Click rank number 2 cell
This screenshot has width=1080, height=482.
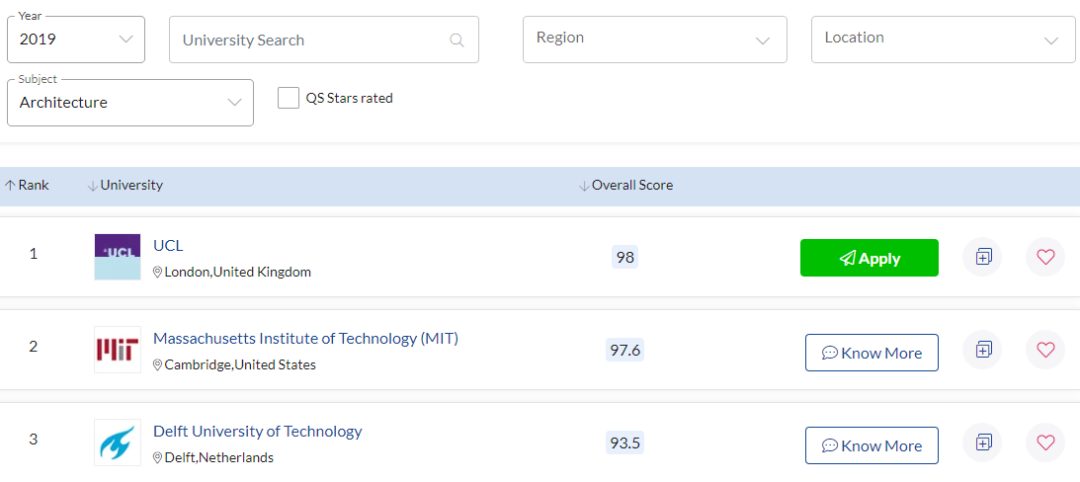(x=33, y=346)
